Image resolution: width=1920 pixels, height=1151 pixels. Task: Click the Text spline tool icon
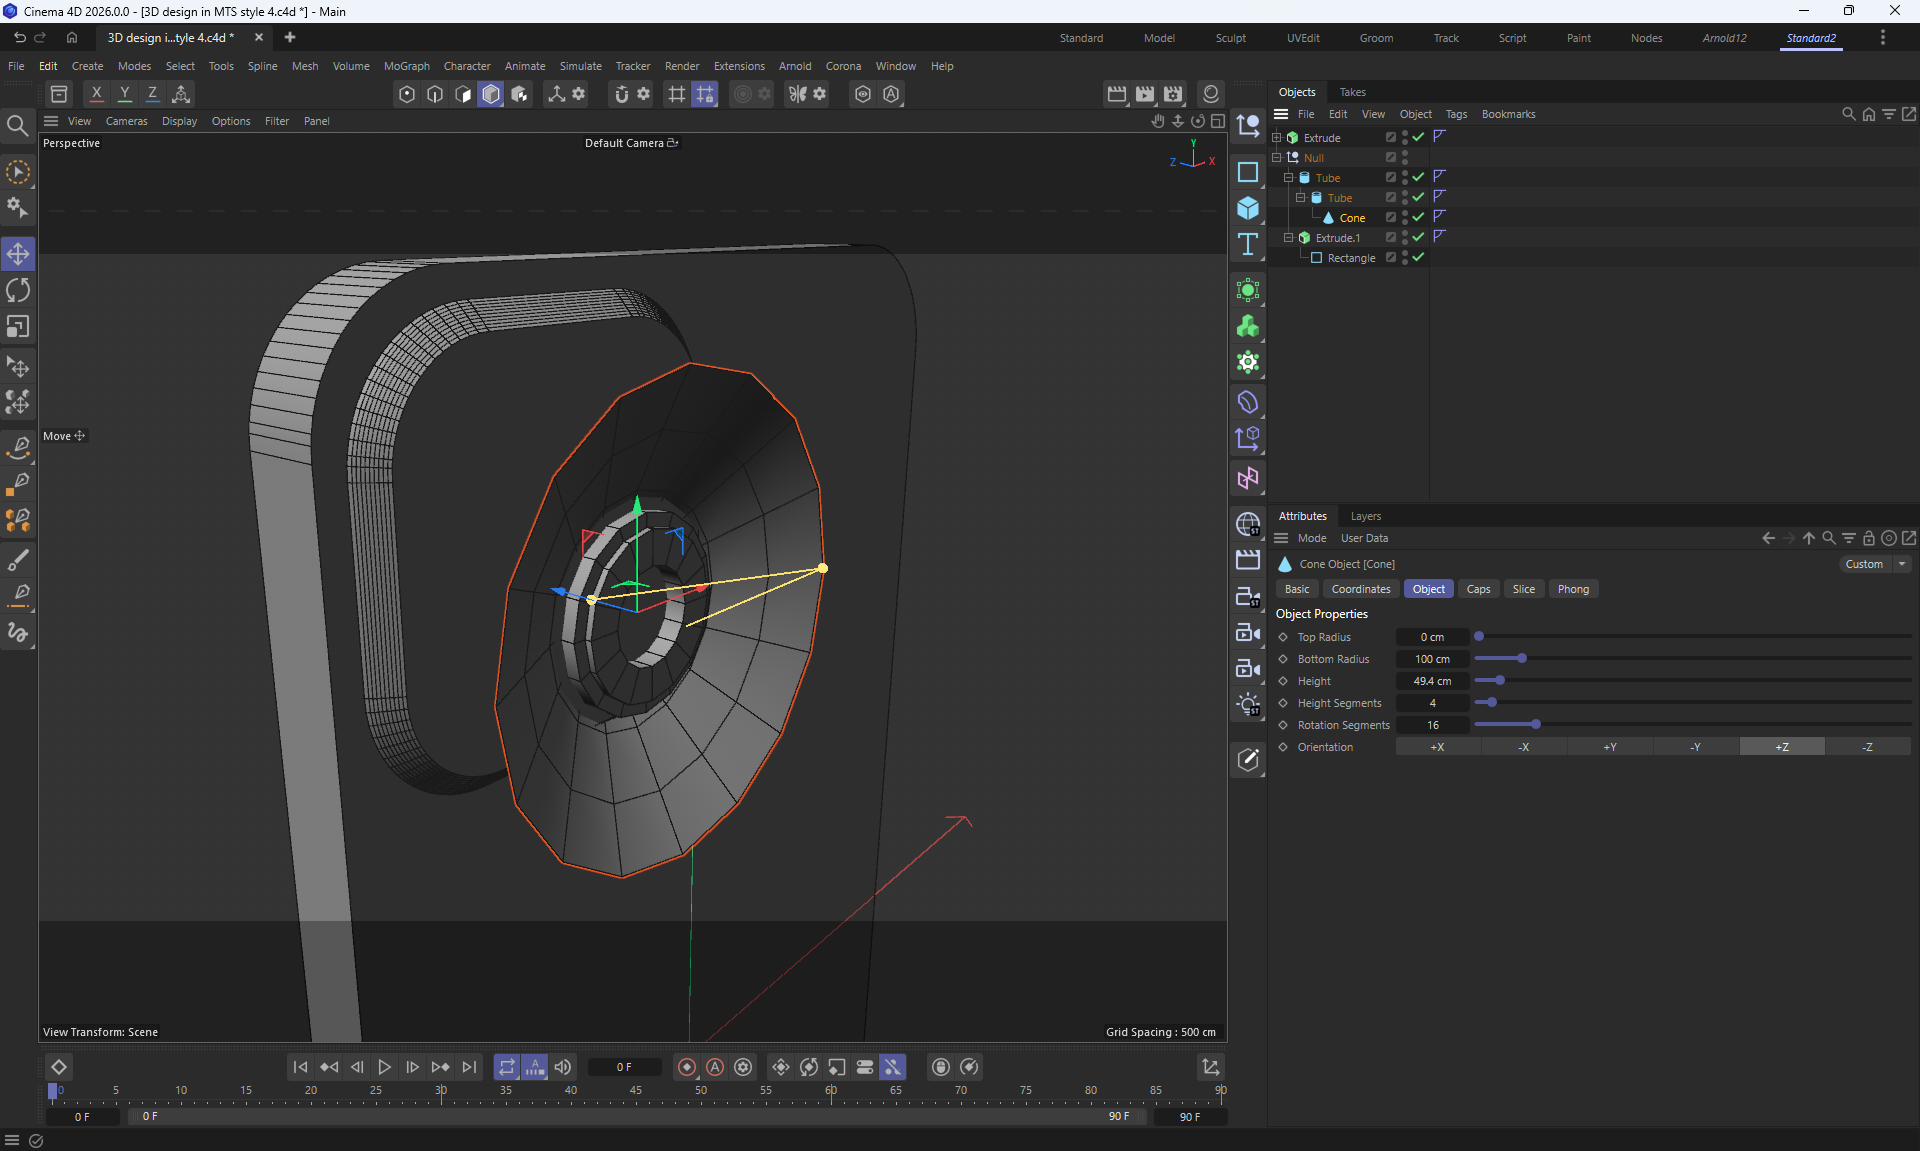tap(1248, 245)
